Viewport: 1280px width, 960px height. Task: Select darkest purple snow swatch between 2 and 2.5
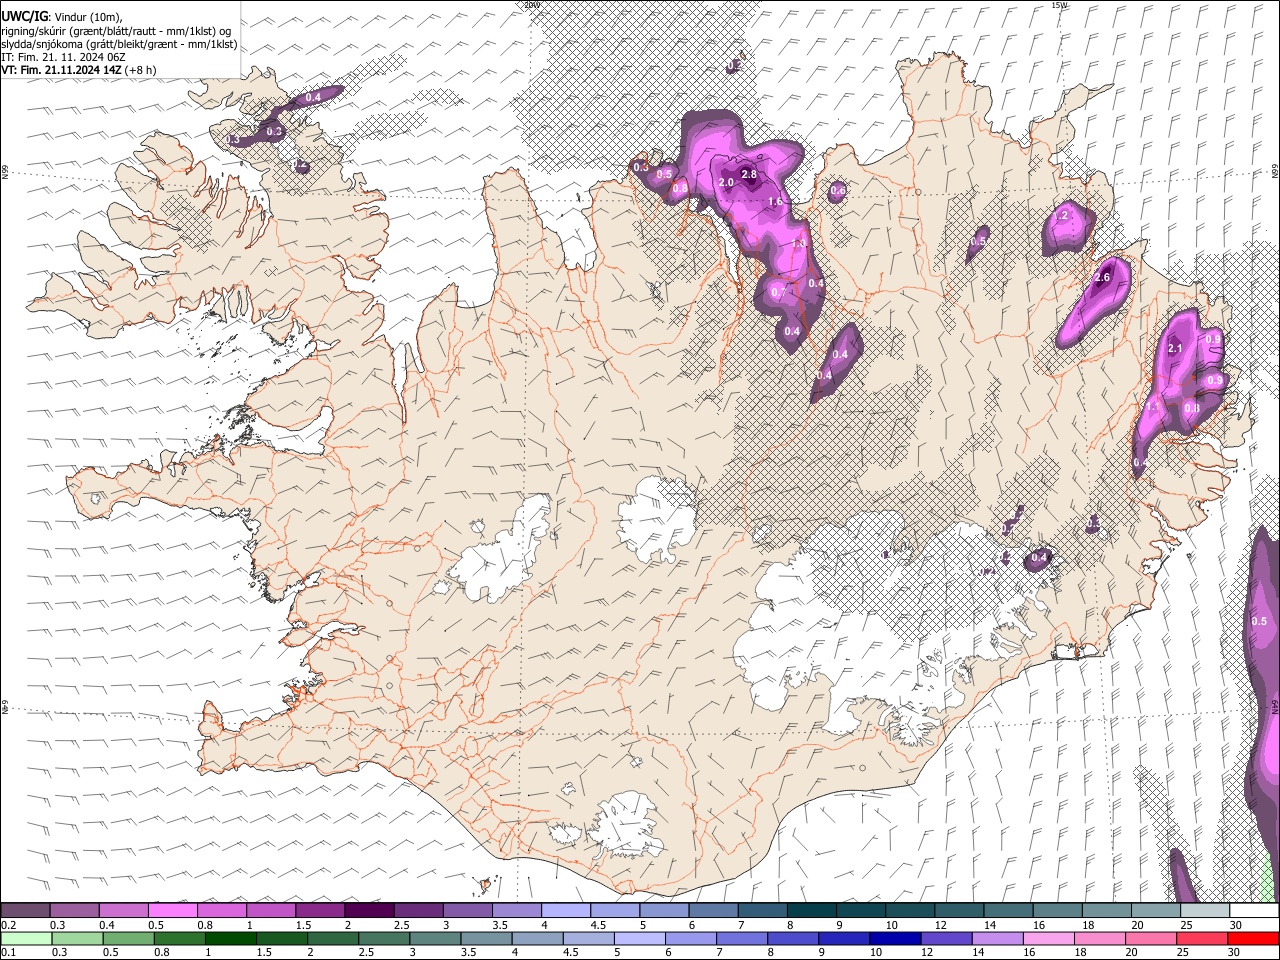[x=369, y=911]
